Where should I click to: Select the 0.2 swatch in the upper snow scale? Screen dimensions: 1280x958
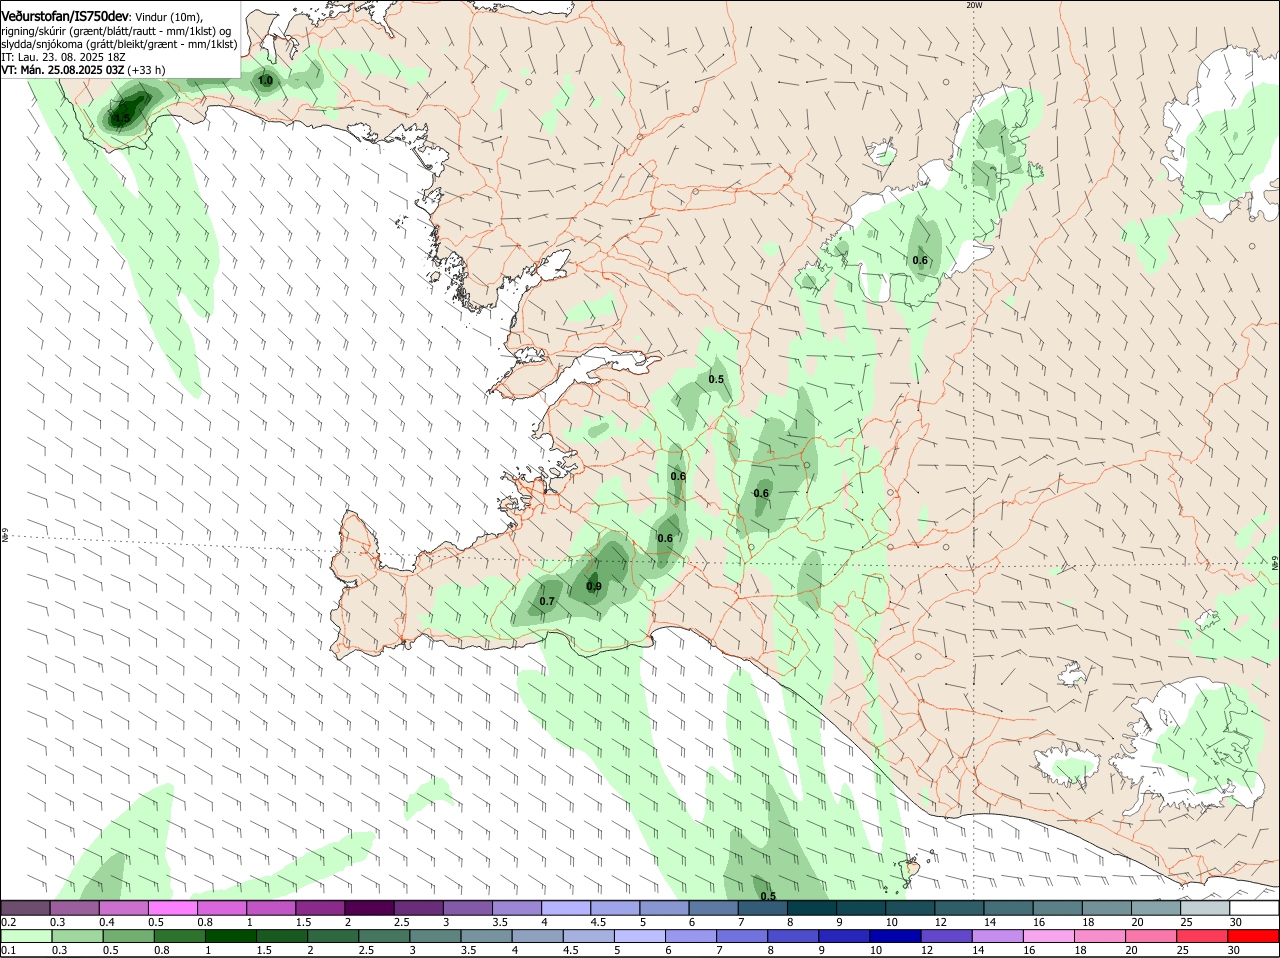click(25, 907)
